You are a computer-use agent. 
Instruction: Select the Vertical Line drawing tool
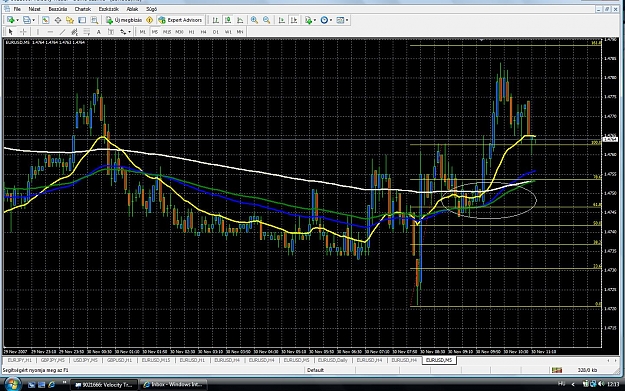point(38,31)
